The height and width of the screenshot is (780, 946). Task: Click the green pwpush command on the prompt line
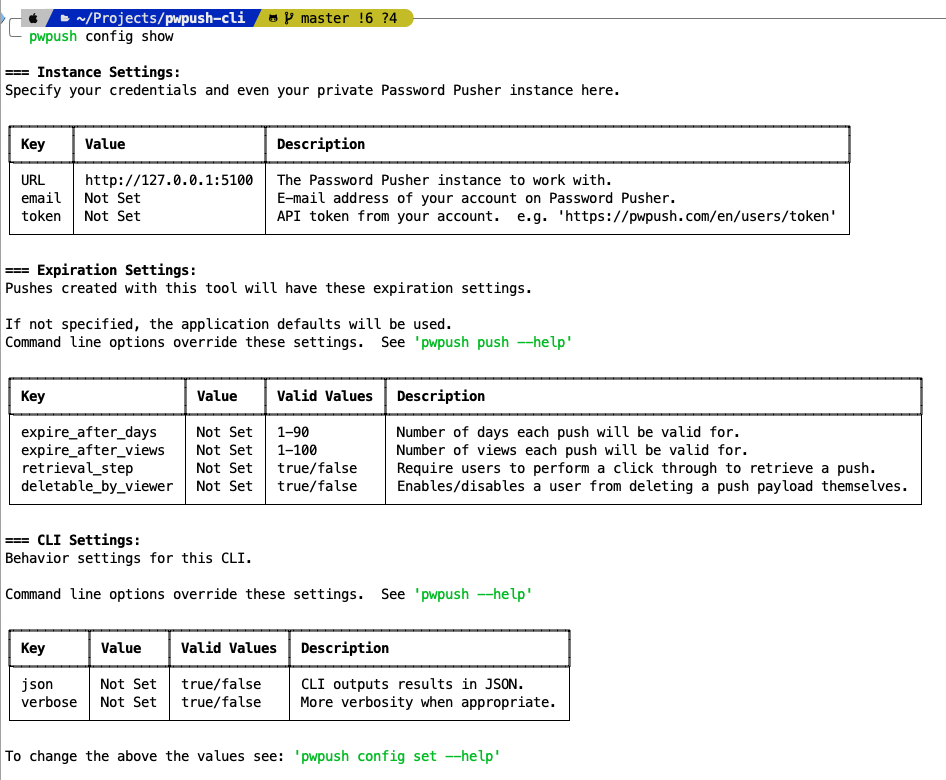(x=53, y=36)
